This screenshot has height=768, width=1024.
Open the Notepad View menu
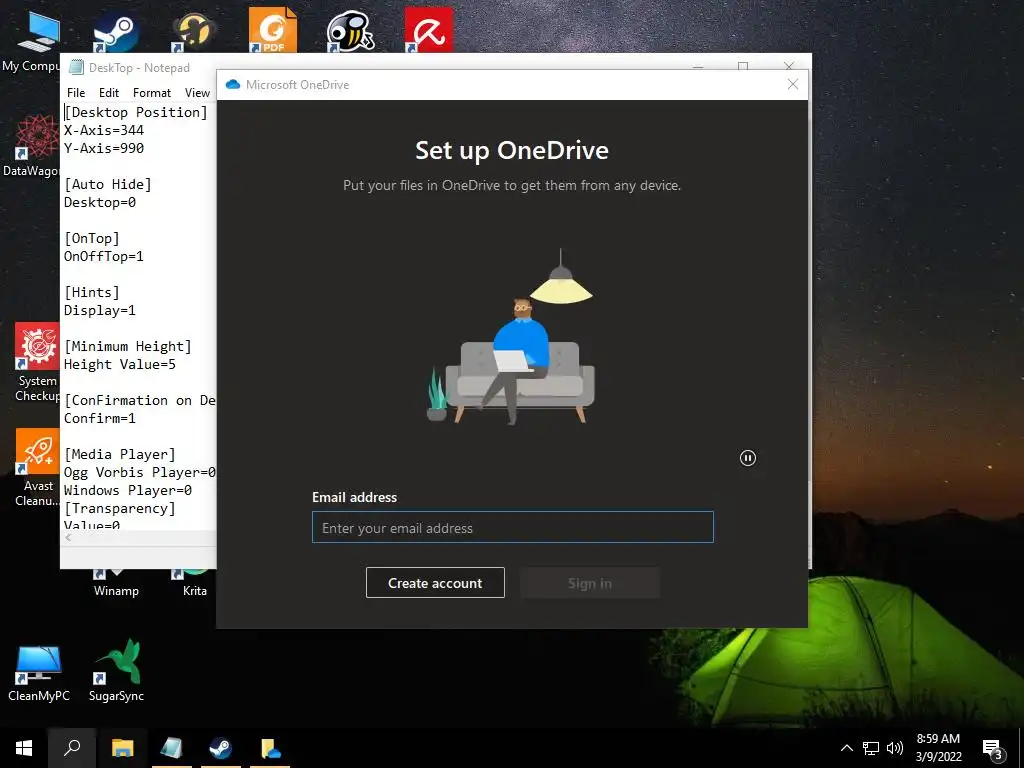click(x=197, y=93)
